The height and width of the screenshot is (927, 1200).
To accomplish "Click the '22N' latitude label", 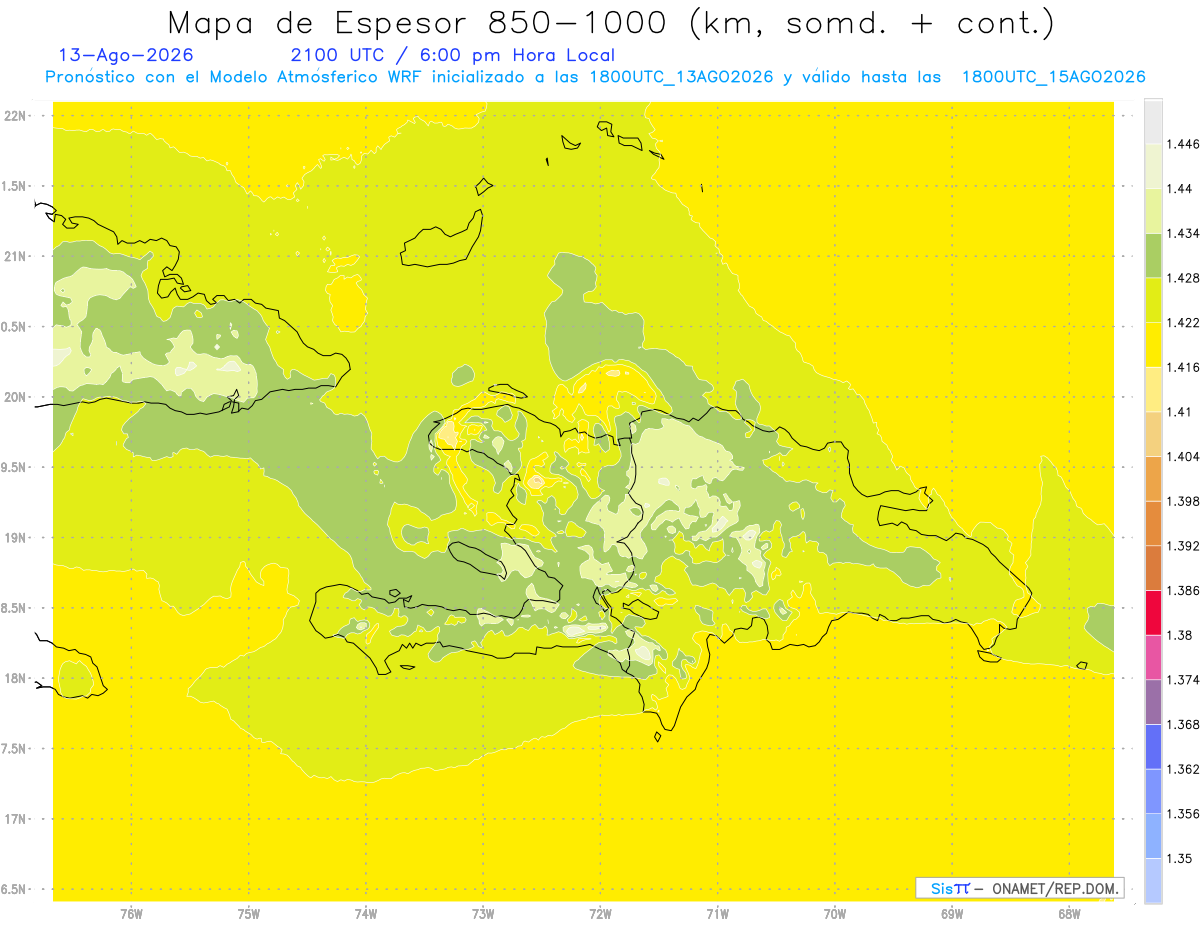I will click(16, 116).
